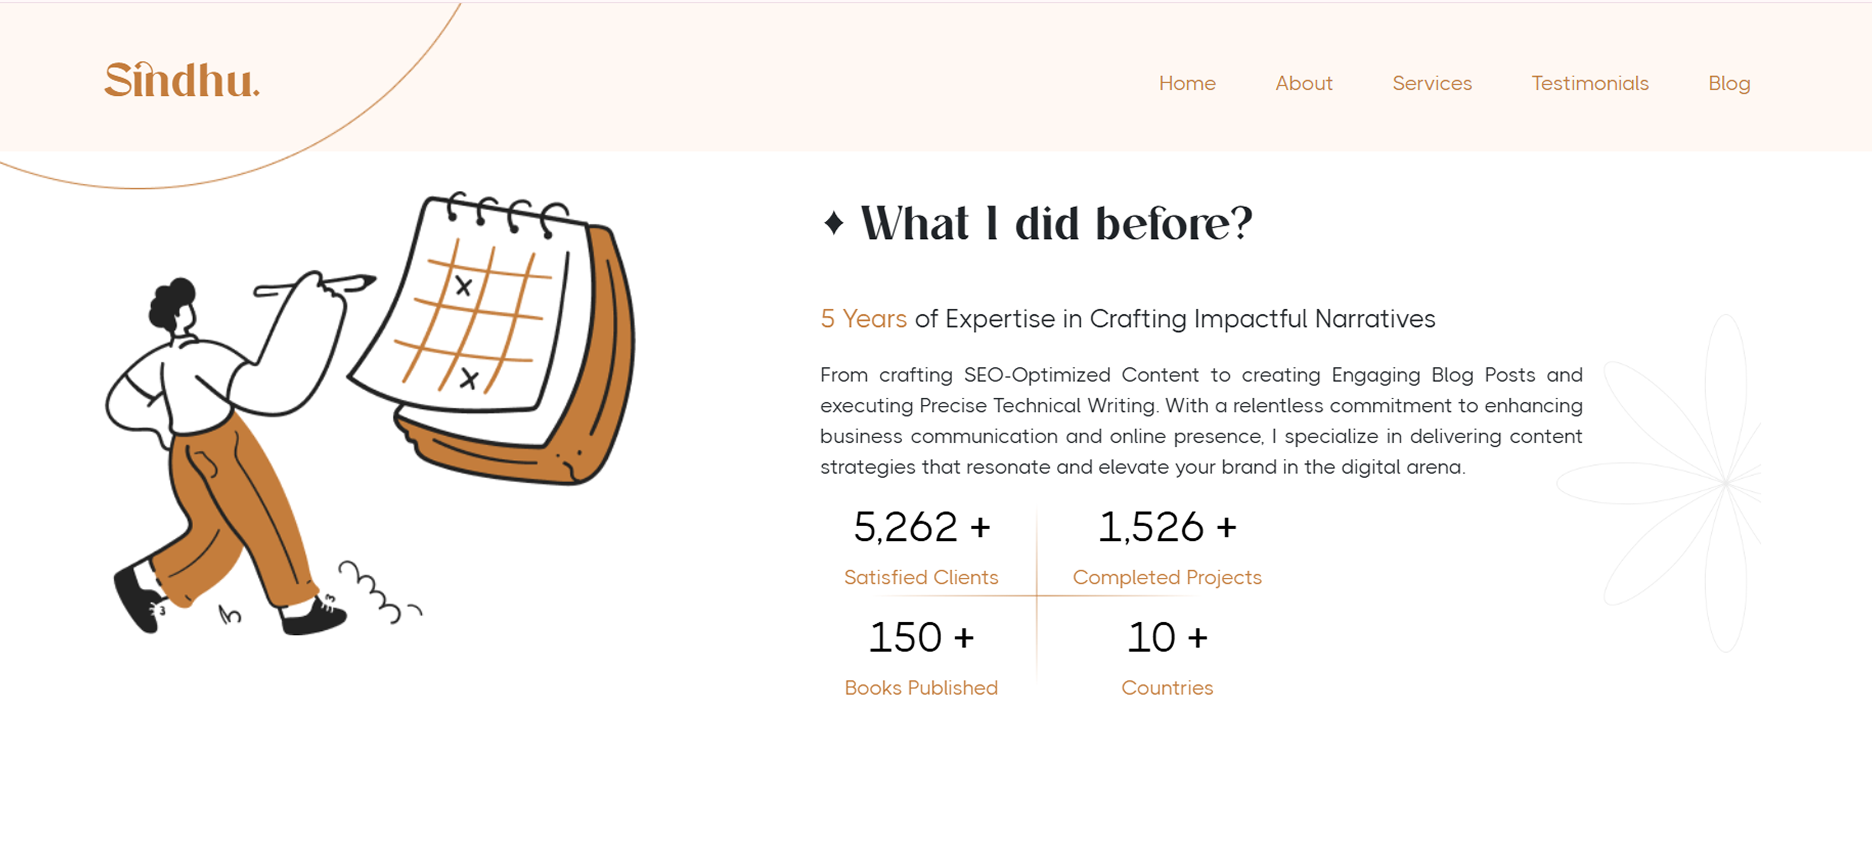
Task: Click the 5,262 + clients counter
Action: [921, 527]
